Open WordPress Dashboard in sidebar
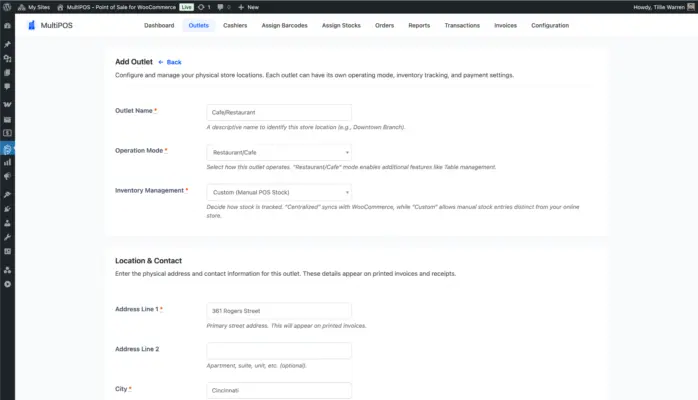The height and width of the screenshot is (400, 698). click(7, 26)
